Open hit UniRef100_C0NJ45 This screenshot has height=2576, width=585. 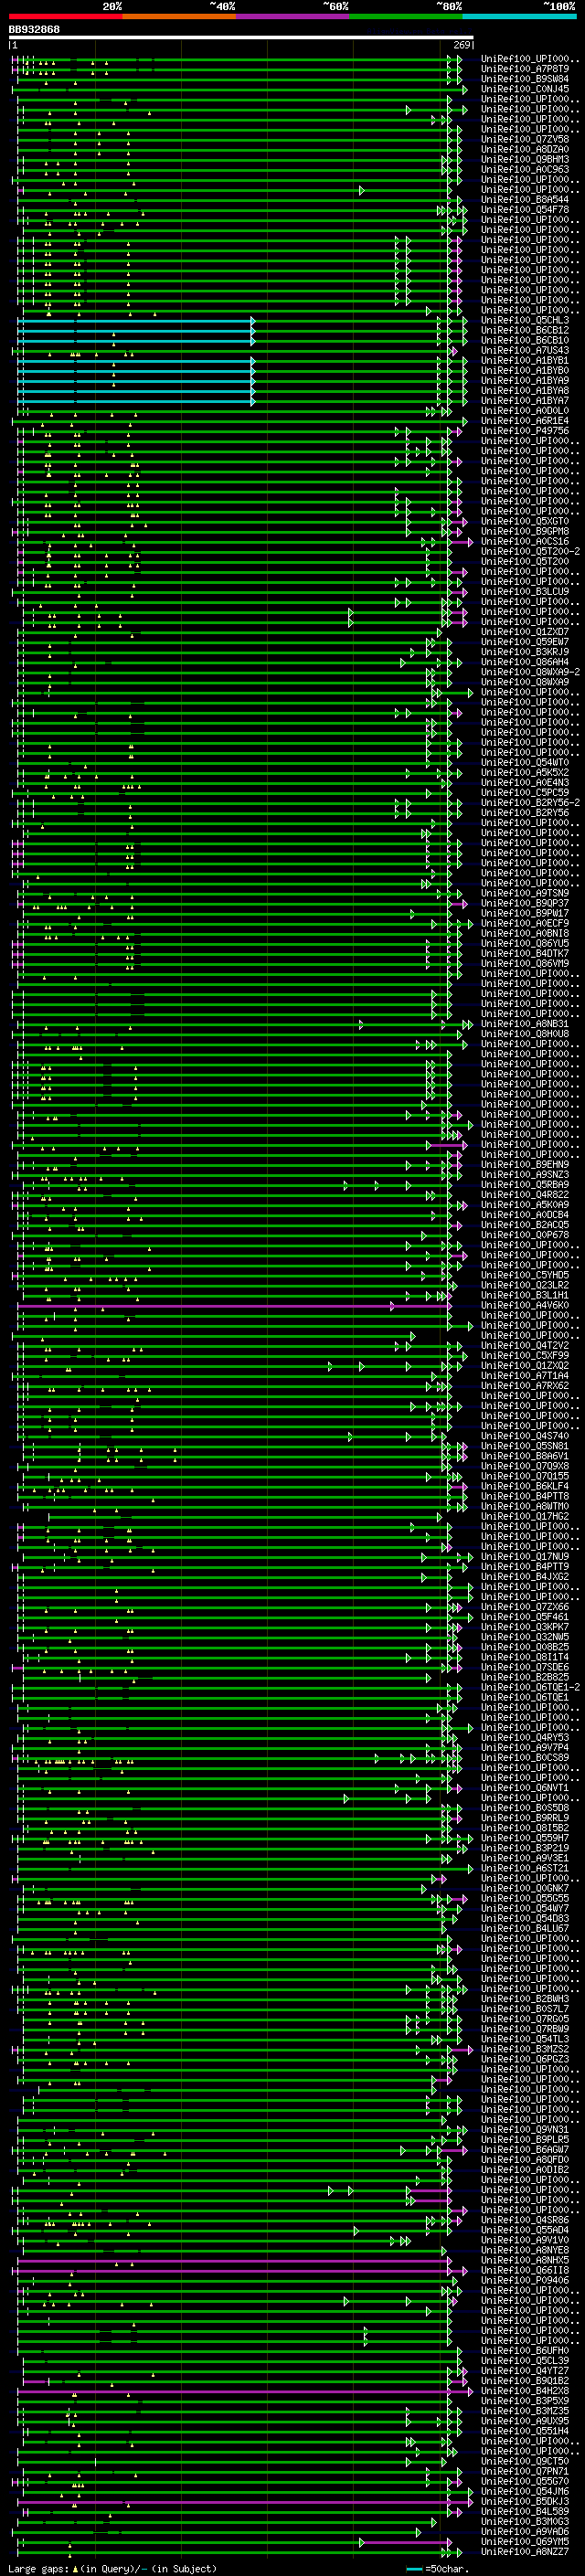coord(525,89)
